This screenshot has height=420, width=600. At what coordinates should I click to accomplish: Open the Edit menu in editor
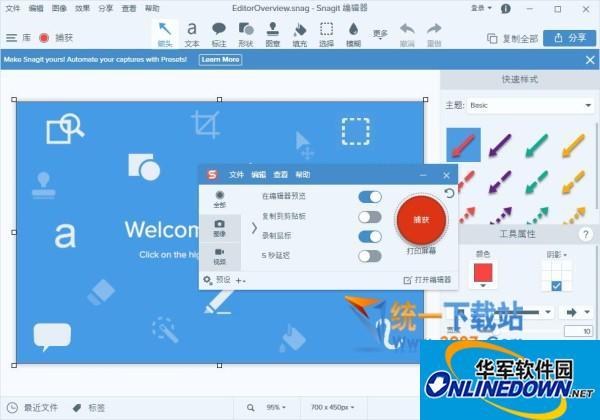pyautogui.click(x=36, y=8)
